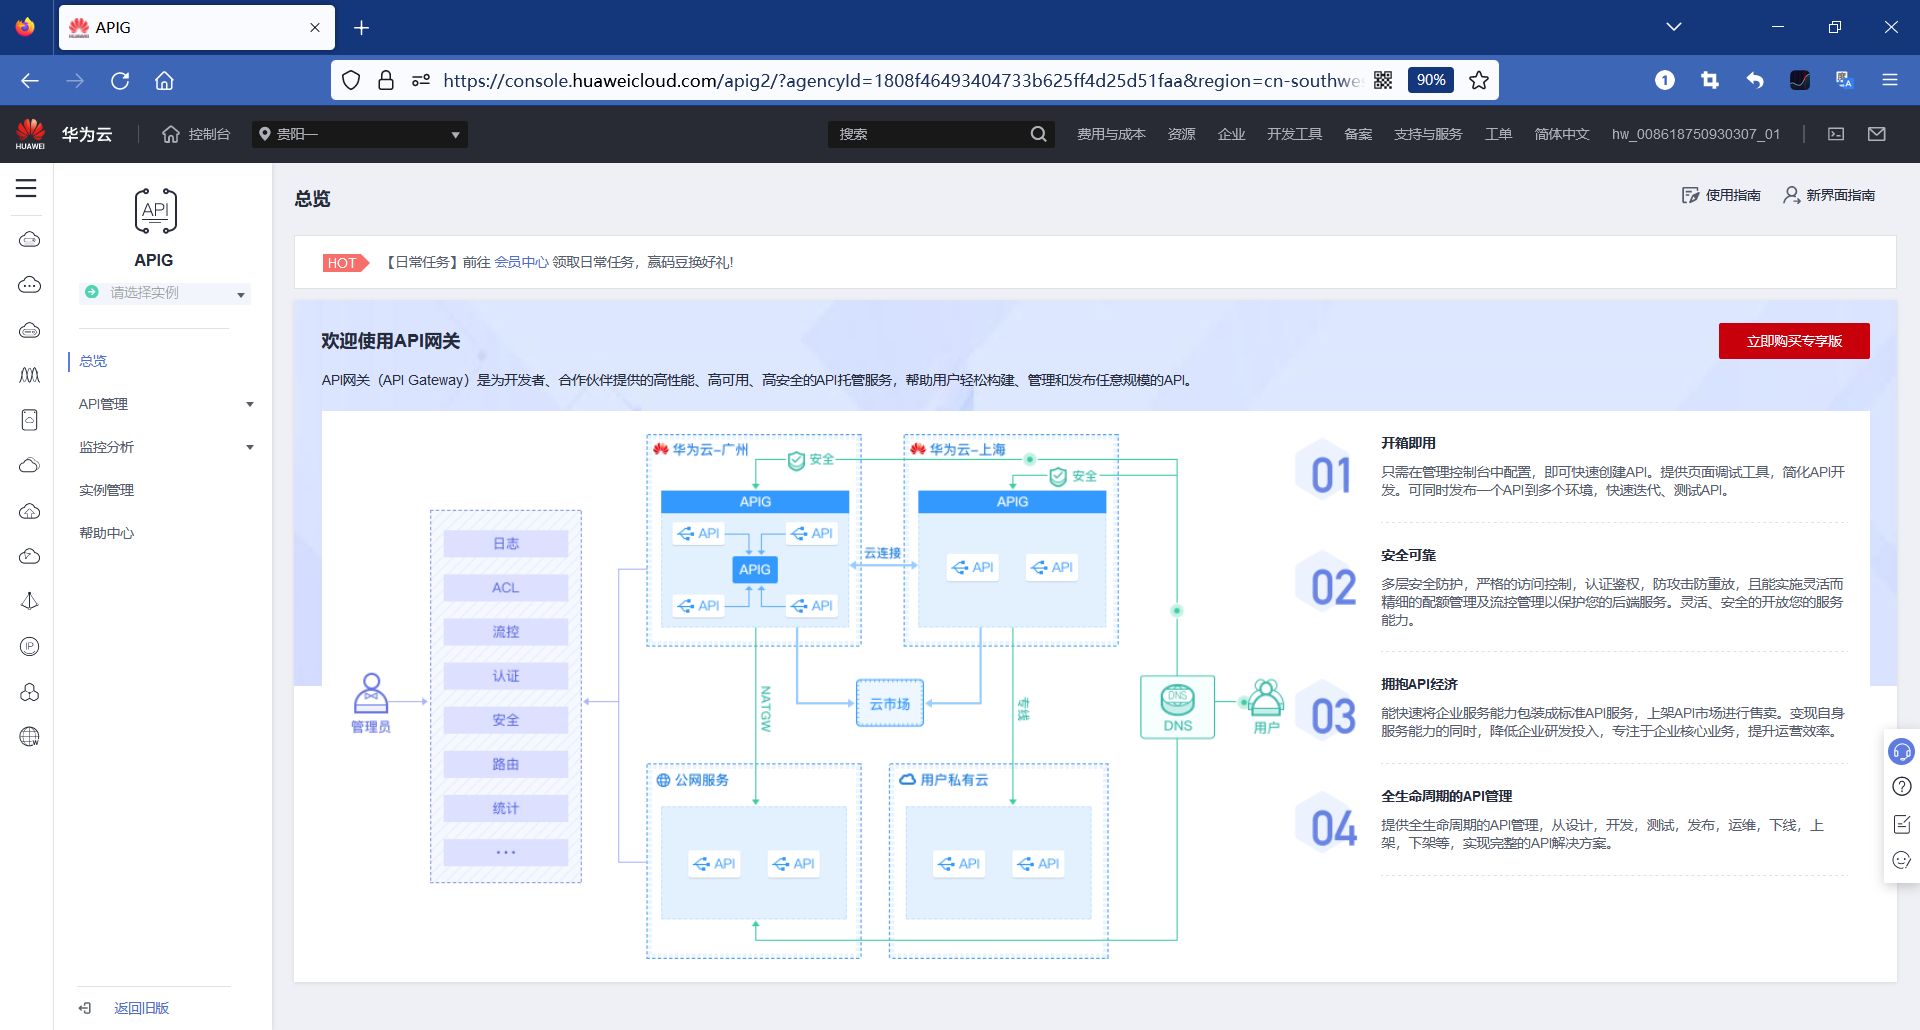
Task: Expand the API管理 menu
Action: 166,404
